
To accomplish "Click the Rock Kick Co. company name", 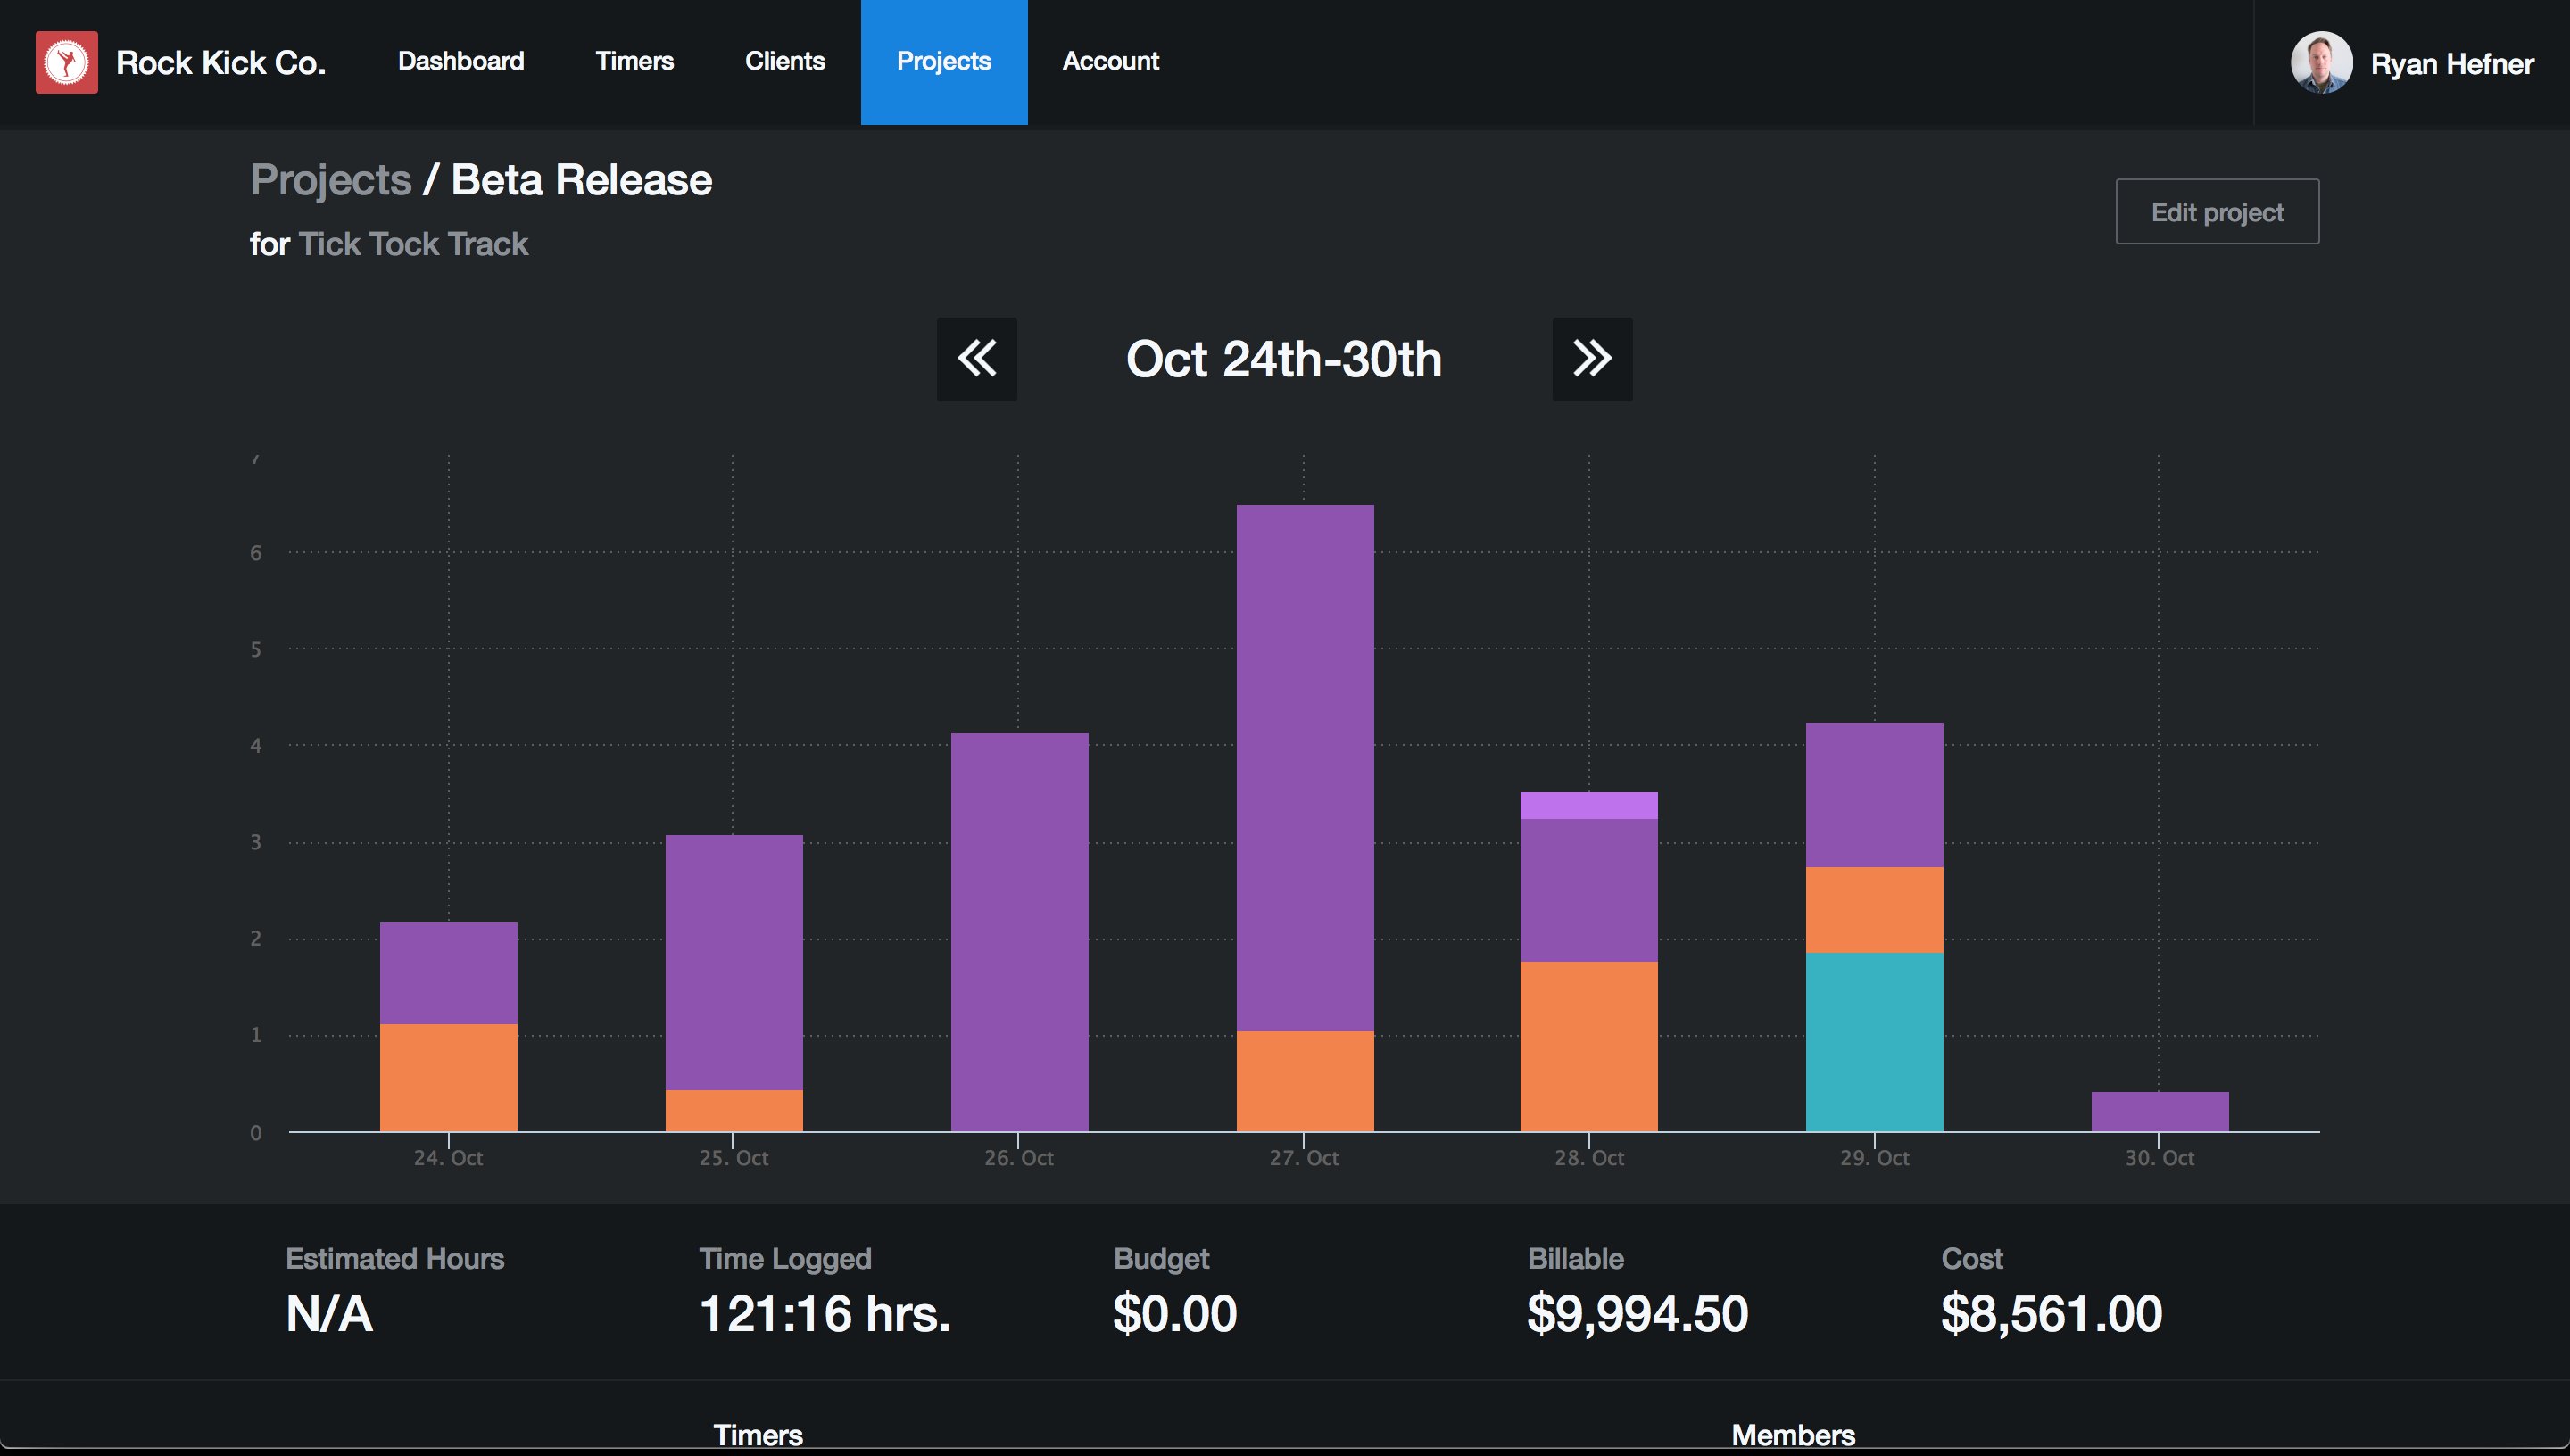I will (220, 63).
